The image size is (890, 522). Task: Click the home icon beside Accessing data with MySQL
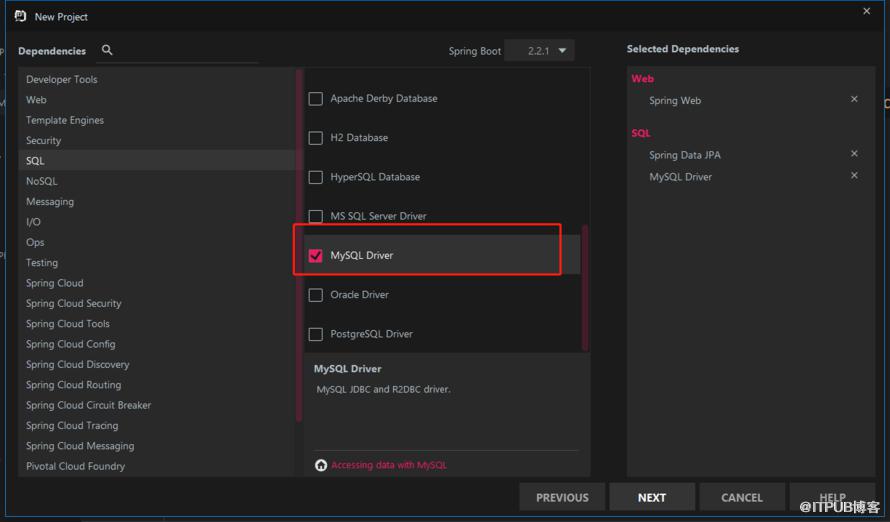coord(321,465)
